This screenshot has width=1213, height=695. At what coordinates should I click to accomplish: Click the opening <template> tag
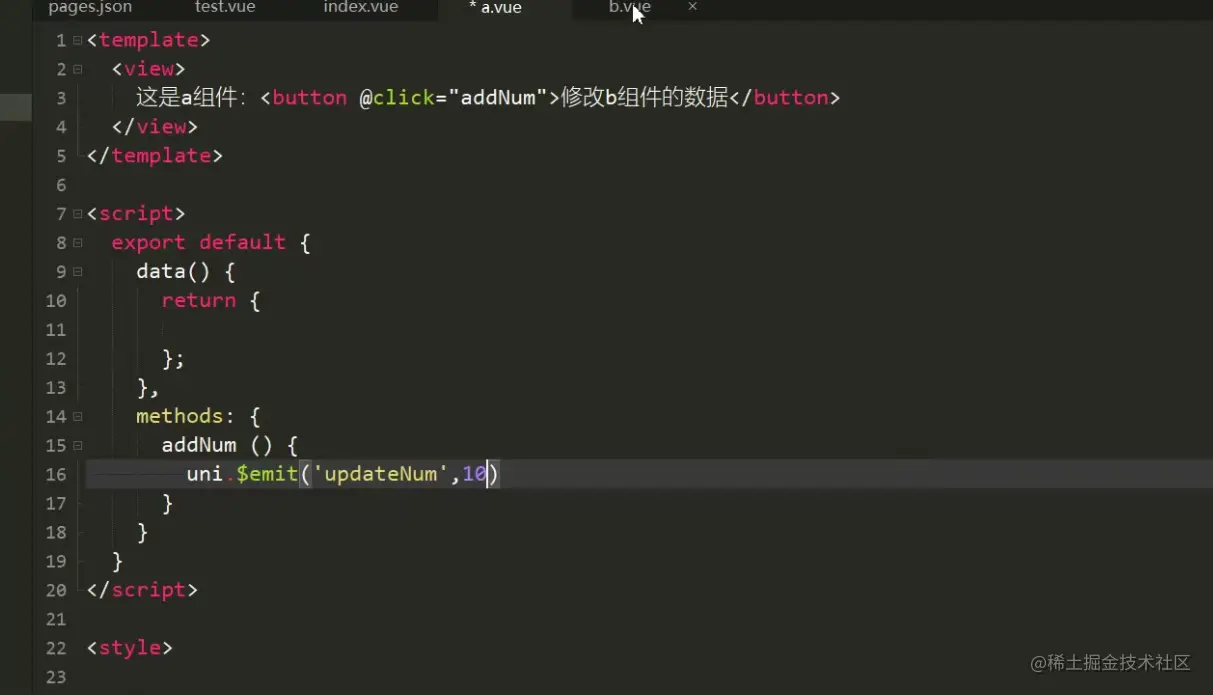tap(149, 40)
